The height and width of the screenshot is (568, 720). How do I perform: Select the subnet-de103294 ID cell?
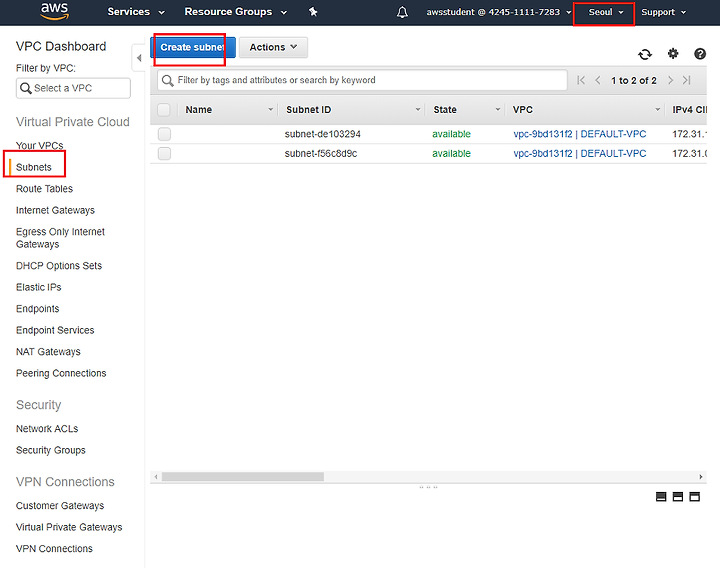(x=322, y=134)
